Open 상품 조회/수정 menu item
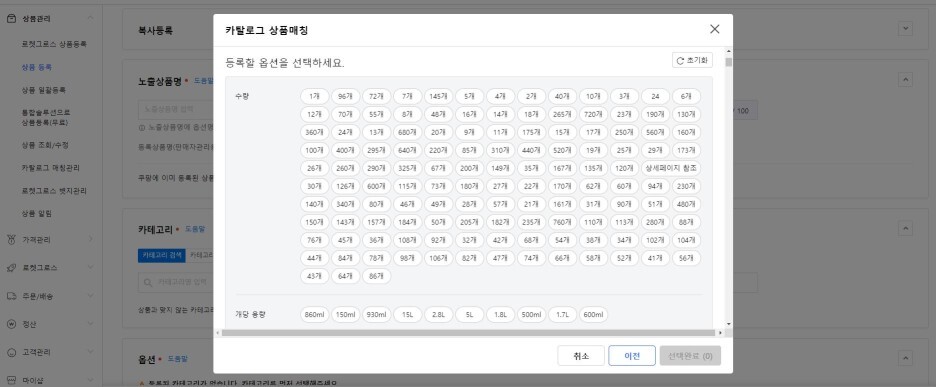Image resolution: width=936 pixels, height=387 pixels. click(45, 145)
